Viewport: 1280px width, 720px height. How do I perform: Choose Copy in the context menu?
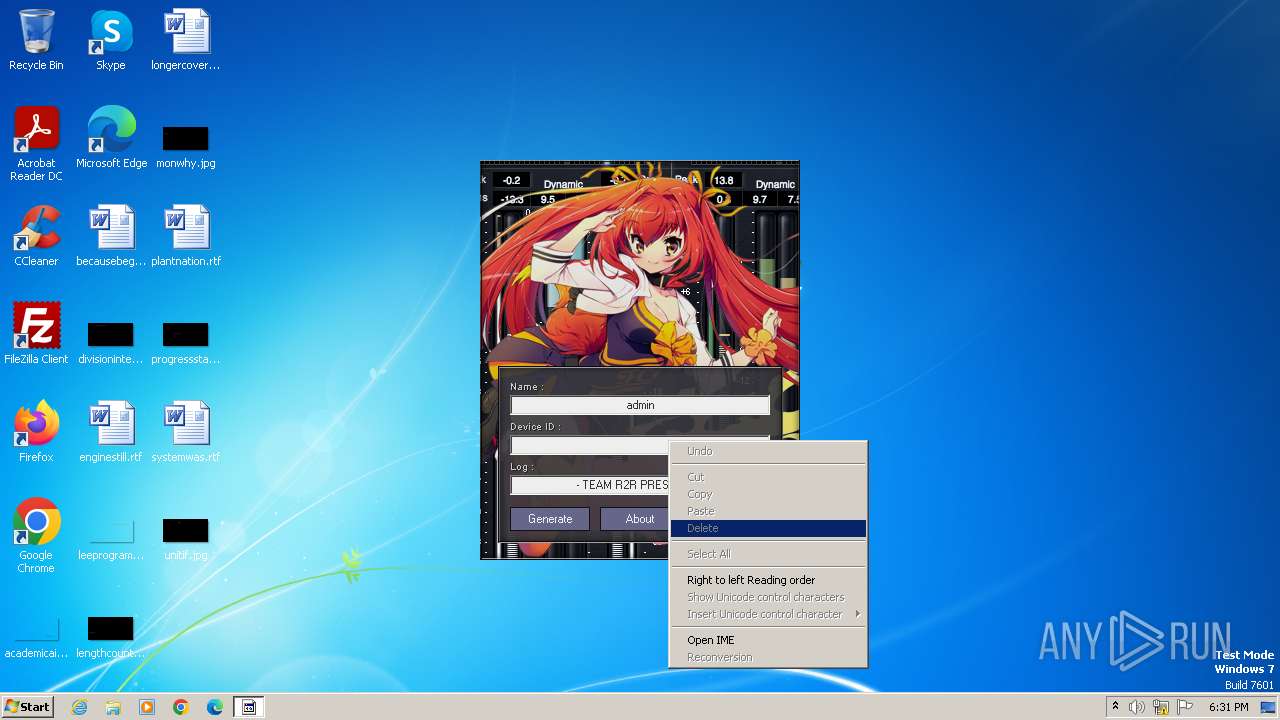pos(768,494)
